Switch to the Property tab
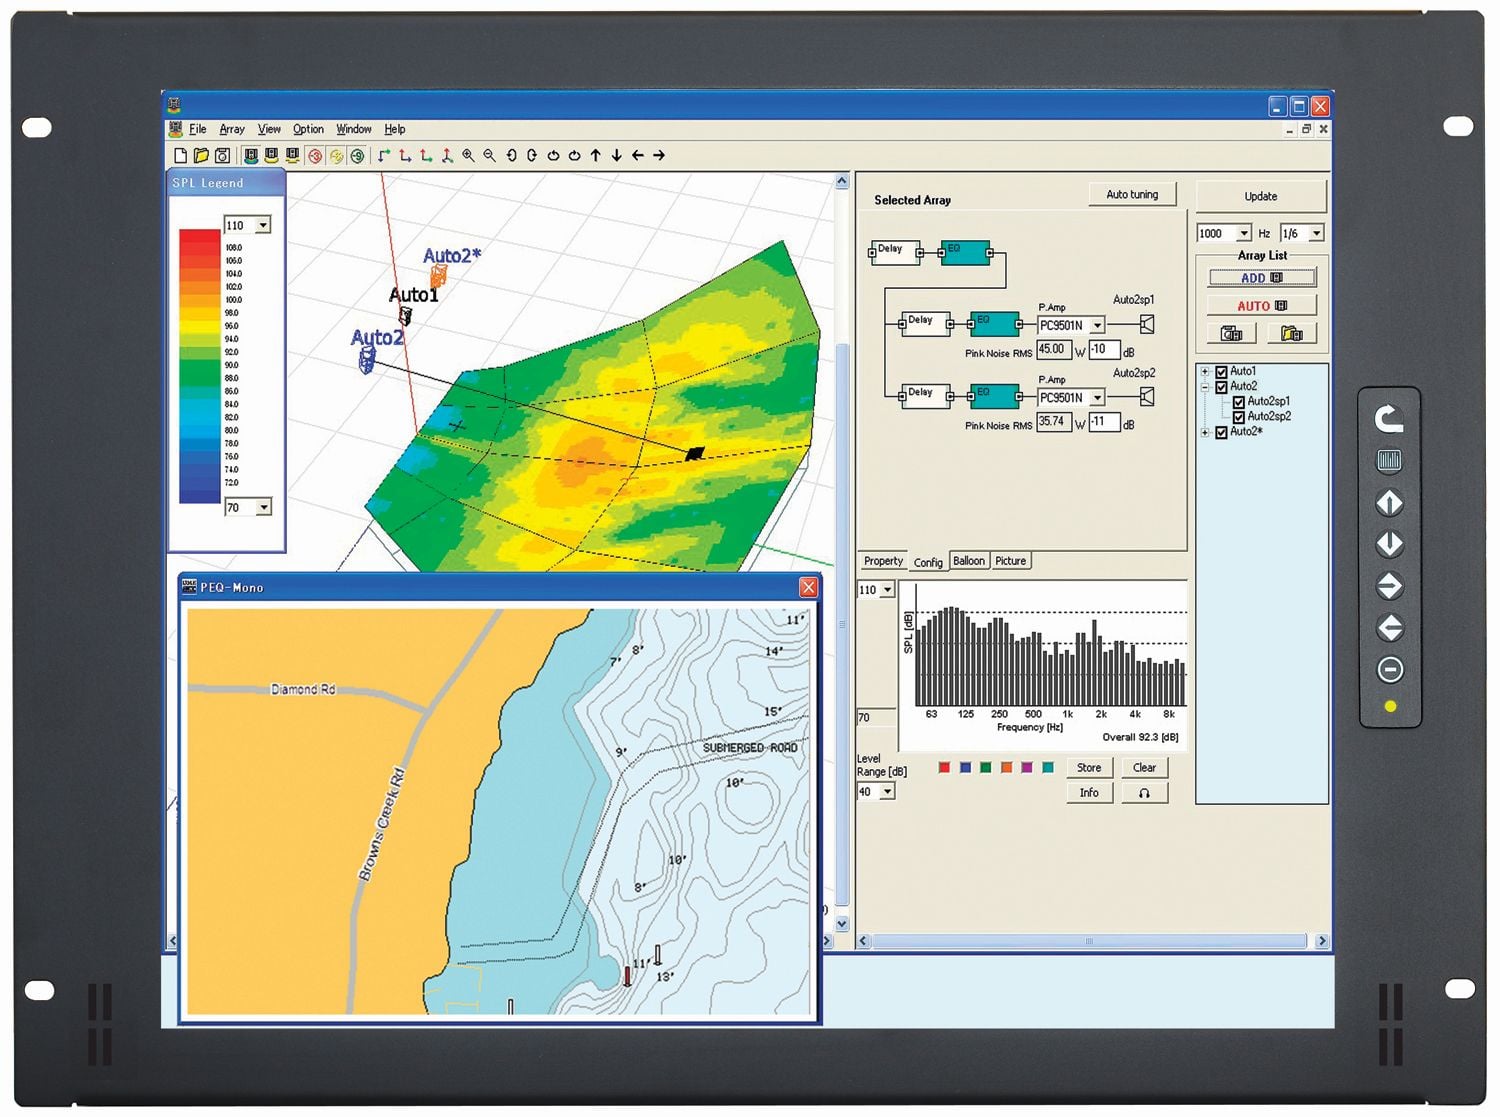This screenshot has width=1500, height=1117. [x=883, y=561]
